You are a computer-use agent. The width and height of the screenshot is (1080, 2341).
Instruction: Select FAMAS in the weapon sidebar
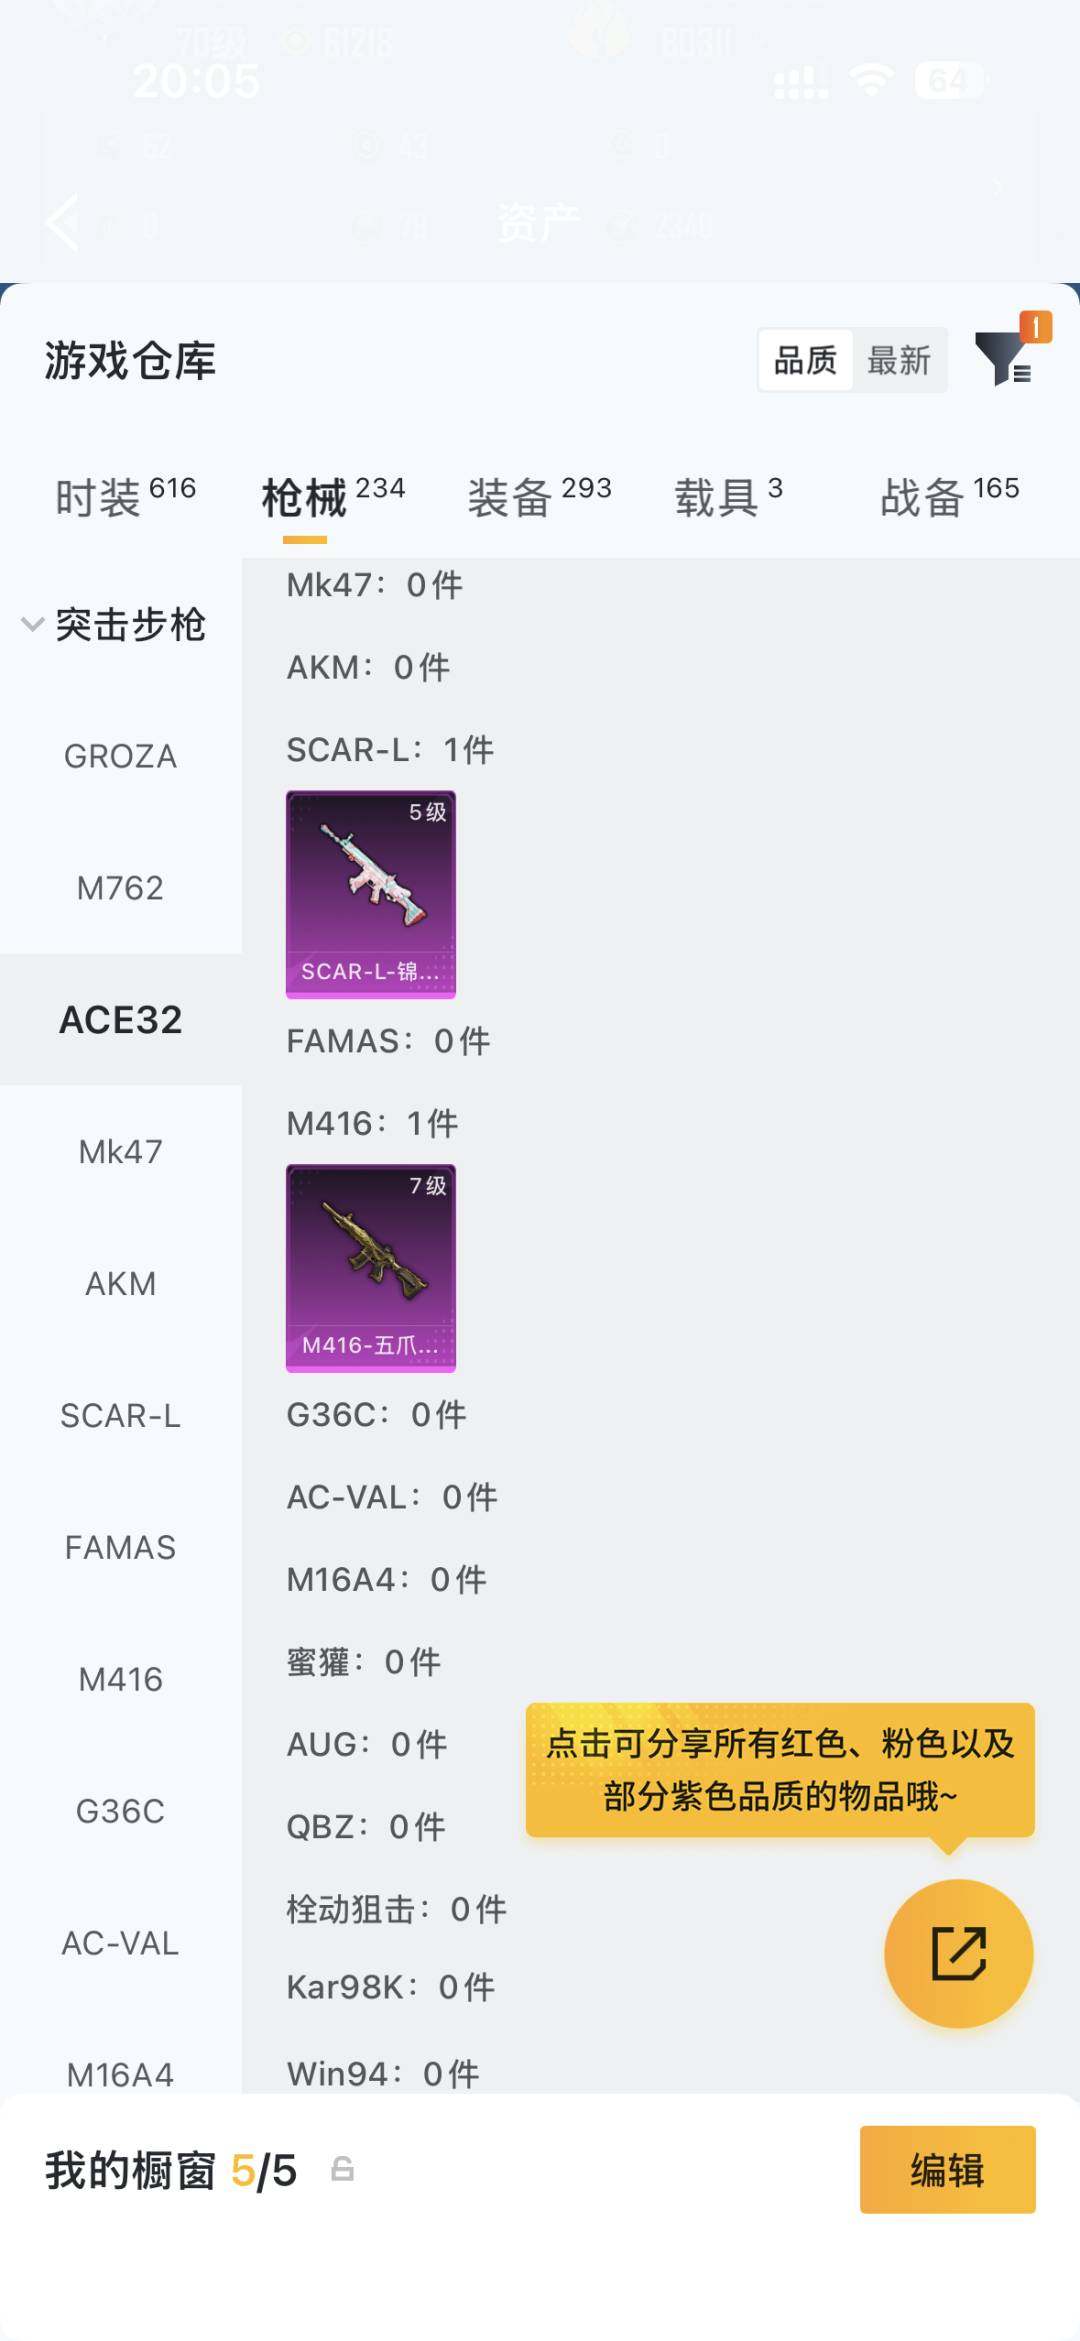120,1548
